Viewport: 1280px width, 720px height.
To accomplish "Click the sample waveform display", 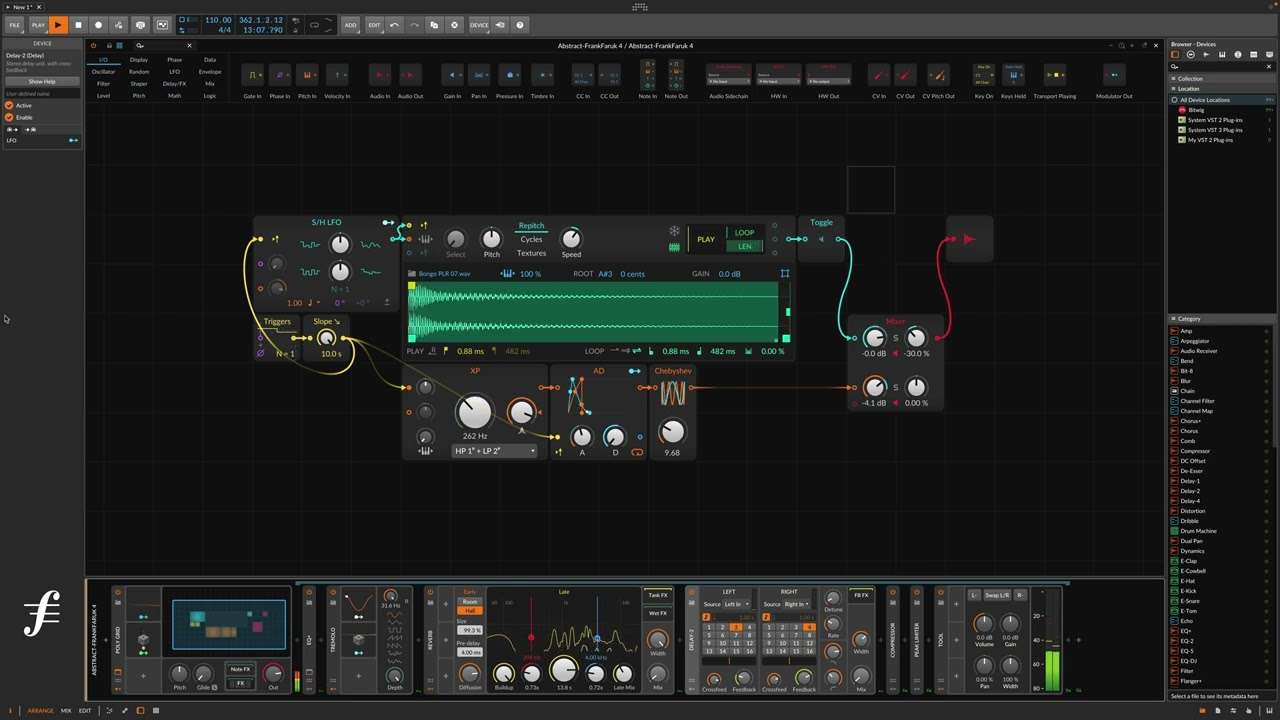I will click(x=593, y=311).
